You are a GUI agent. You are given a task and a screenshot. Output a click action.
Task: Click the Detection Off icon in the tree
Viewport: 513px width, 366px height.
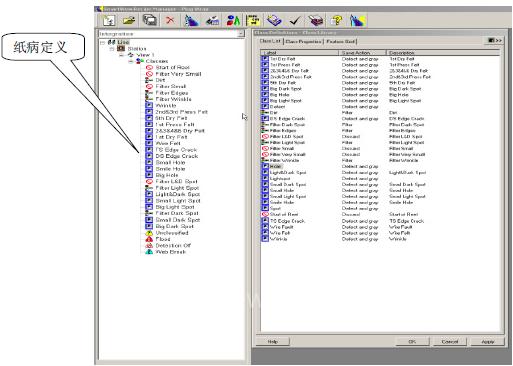[x=149, y=246]
